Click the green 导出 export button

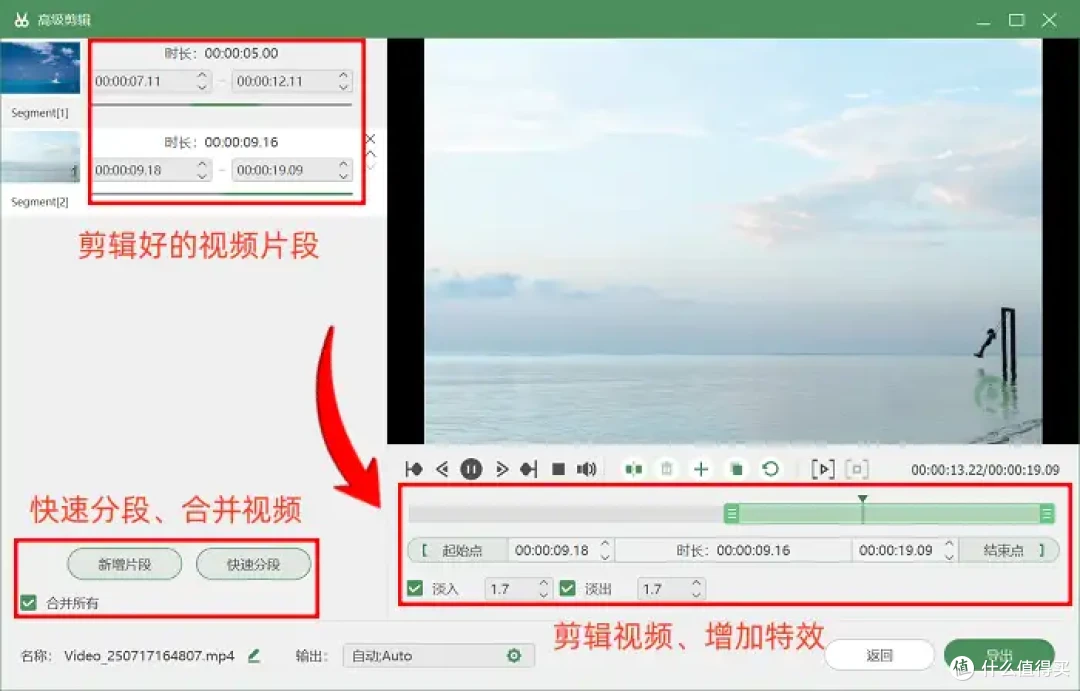(999, 654)
